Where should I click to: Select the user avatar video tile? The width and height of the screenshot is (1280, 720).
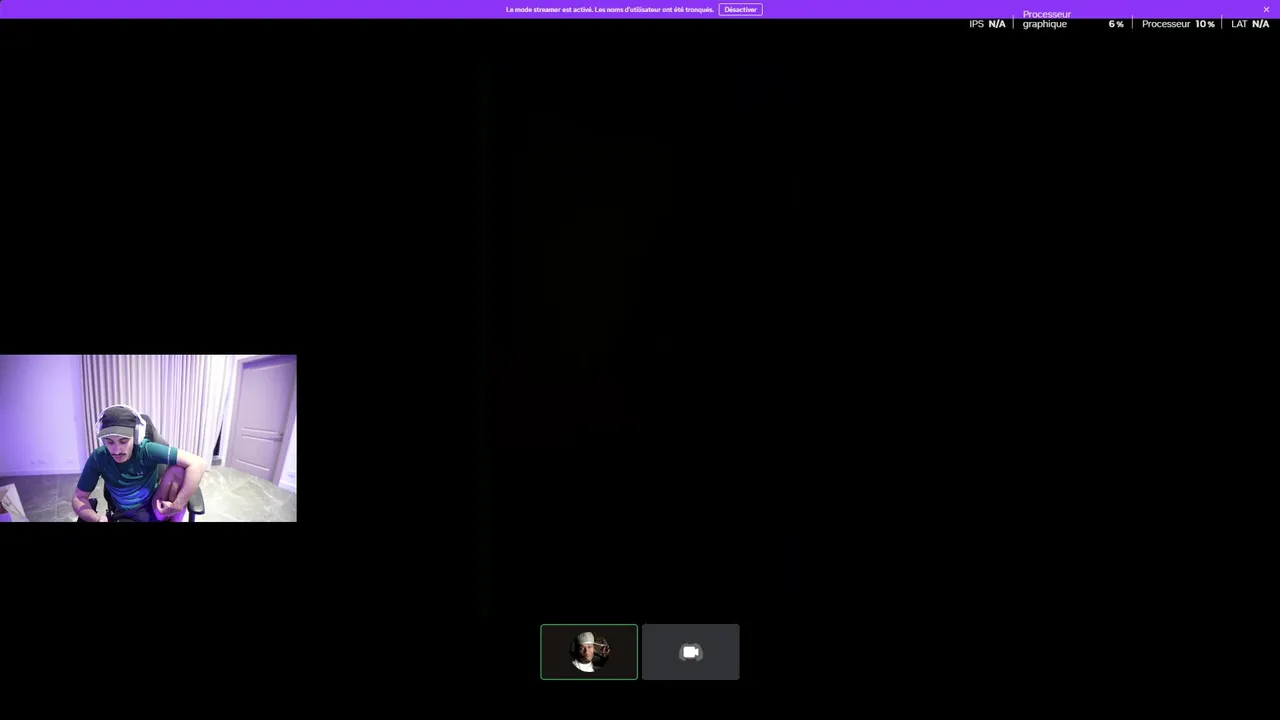(x=589, y=652)
